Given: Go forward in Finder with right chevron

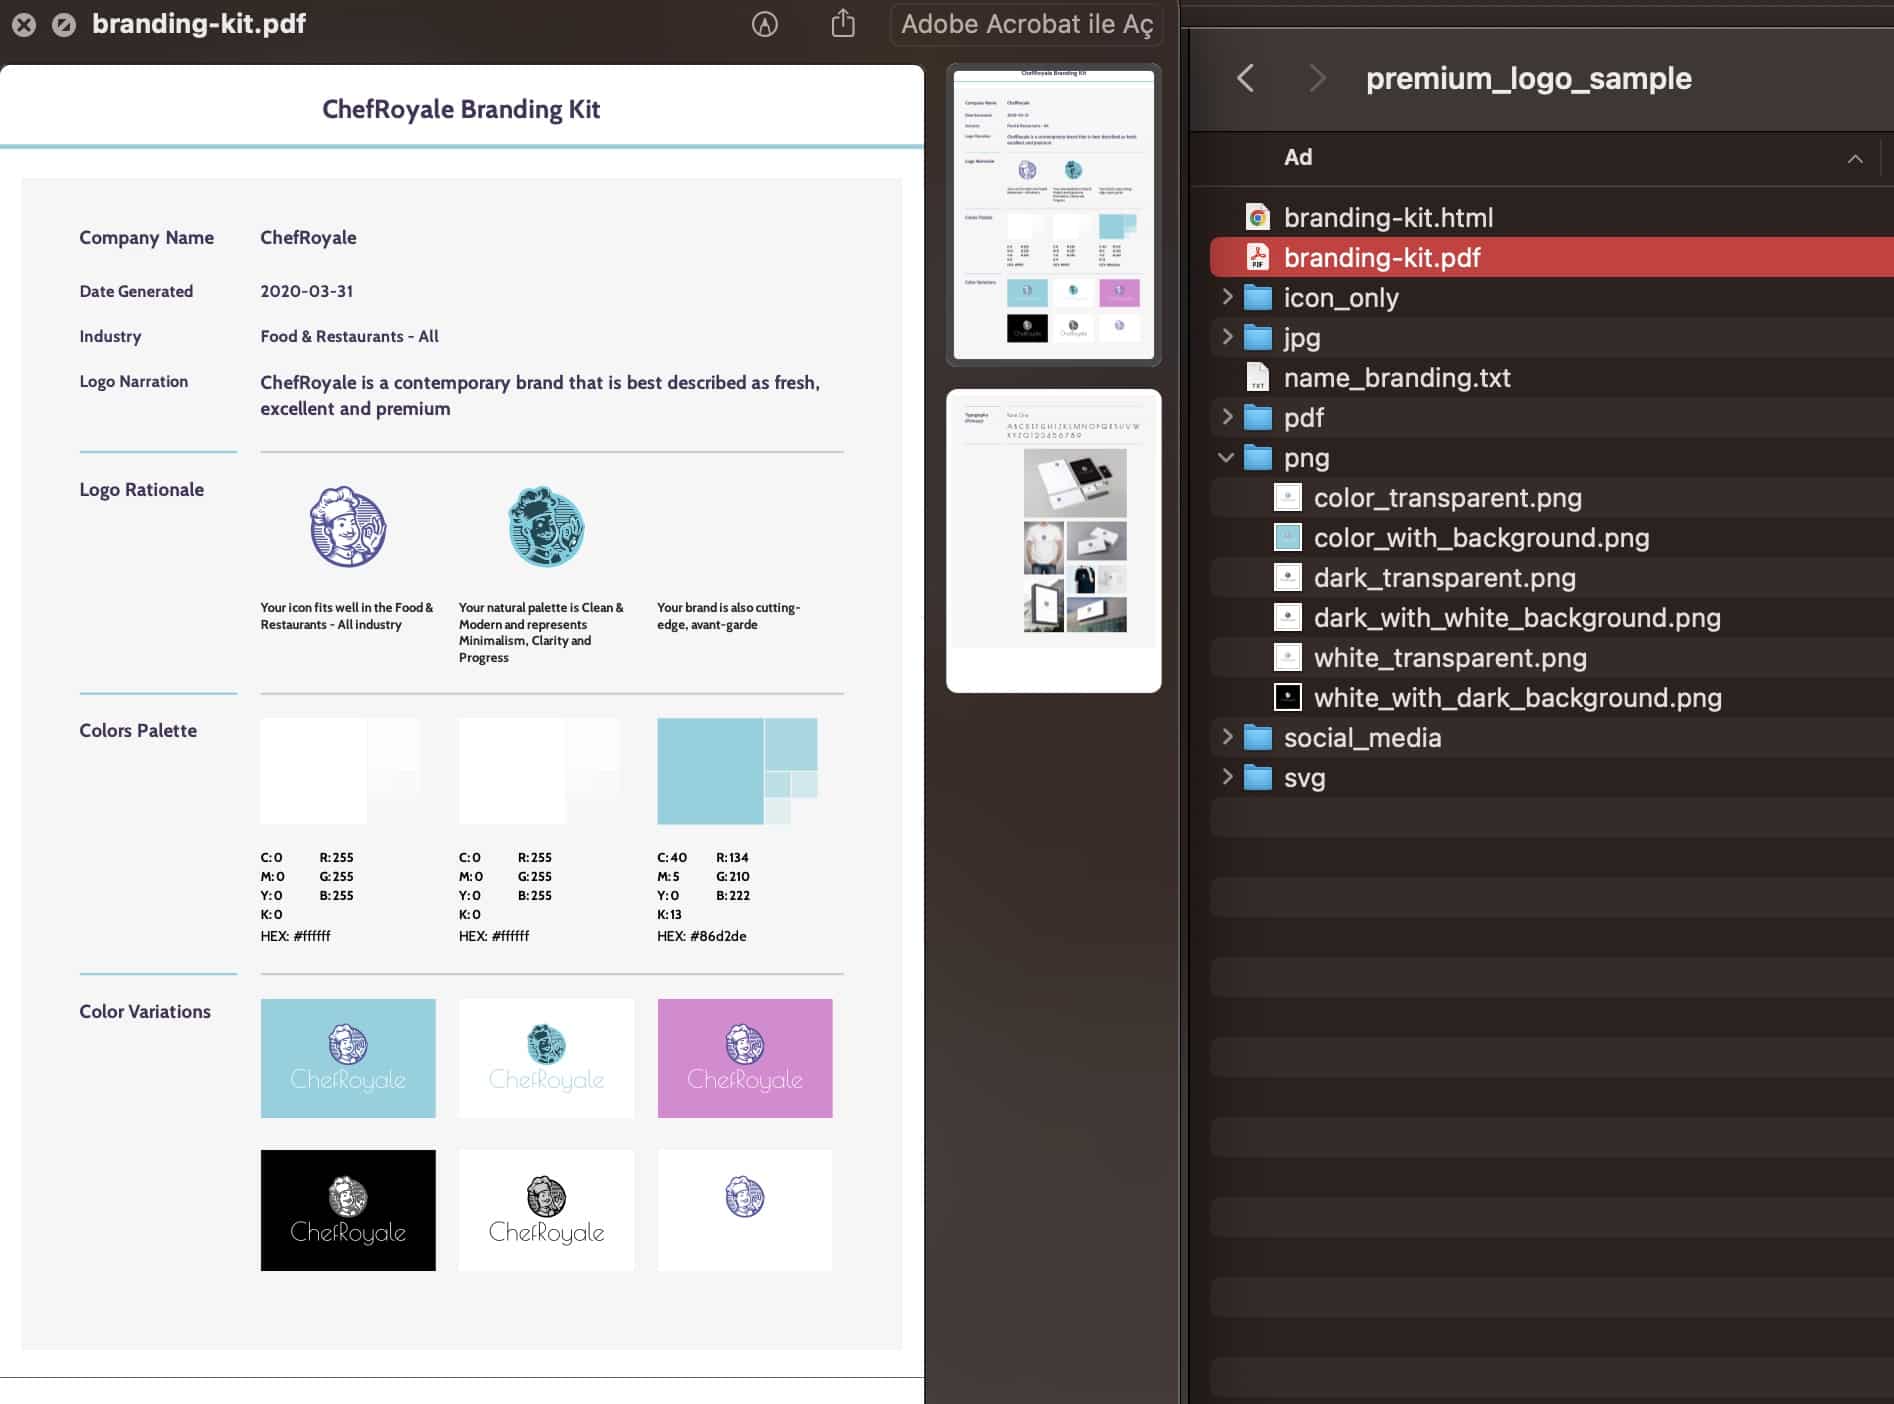Looking at the screenshot, I should point(1317,78).
